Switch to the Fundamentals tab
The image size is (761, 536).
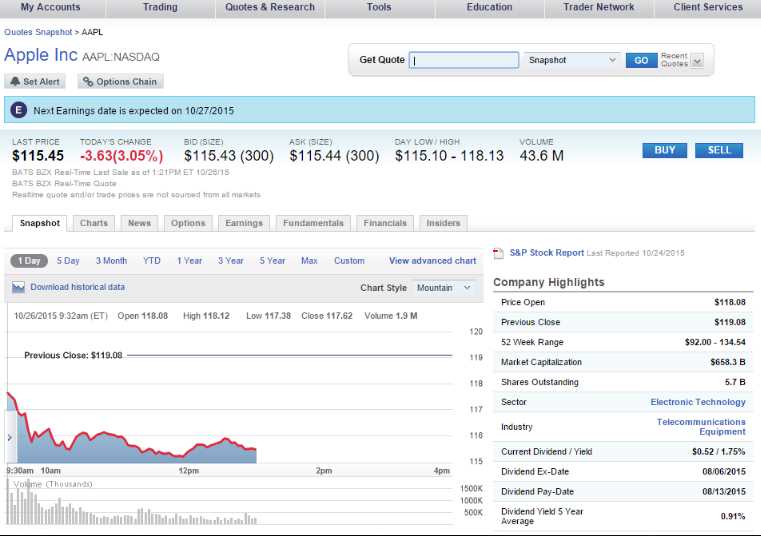click(313, 223)
